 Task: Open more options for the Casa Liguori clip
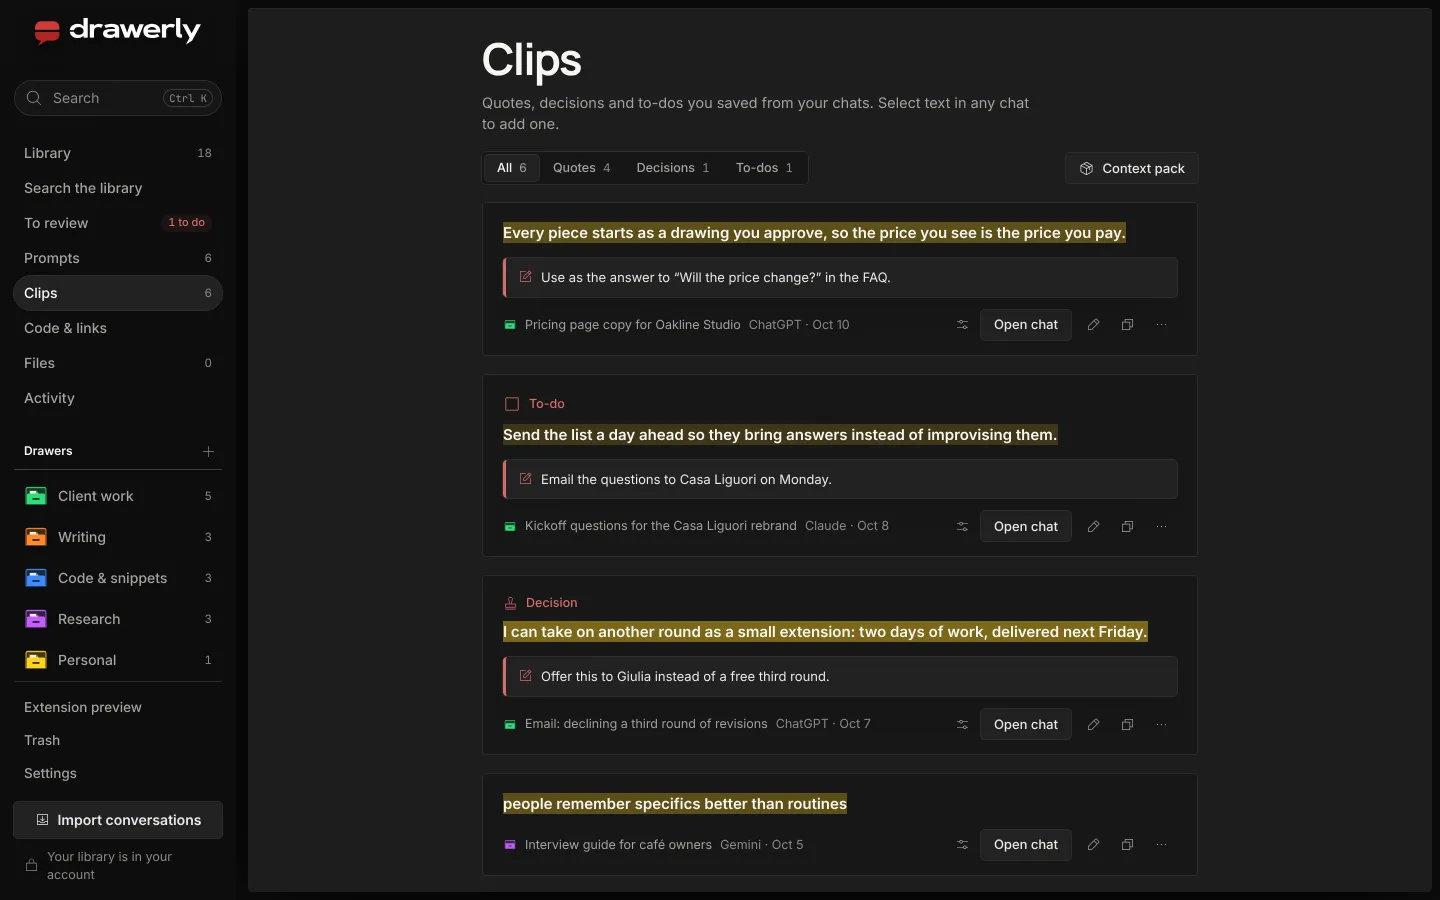pos(1161,527)
